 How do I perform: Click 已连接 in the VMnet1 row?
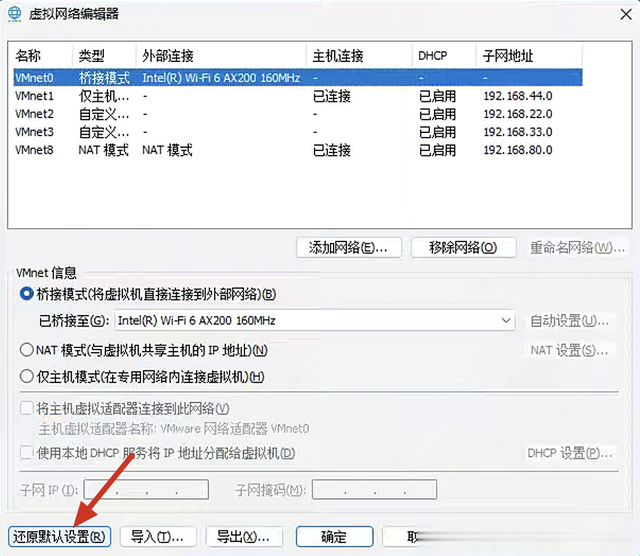pyautogui.click(x=332, y=96)
